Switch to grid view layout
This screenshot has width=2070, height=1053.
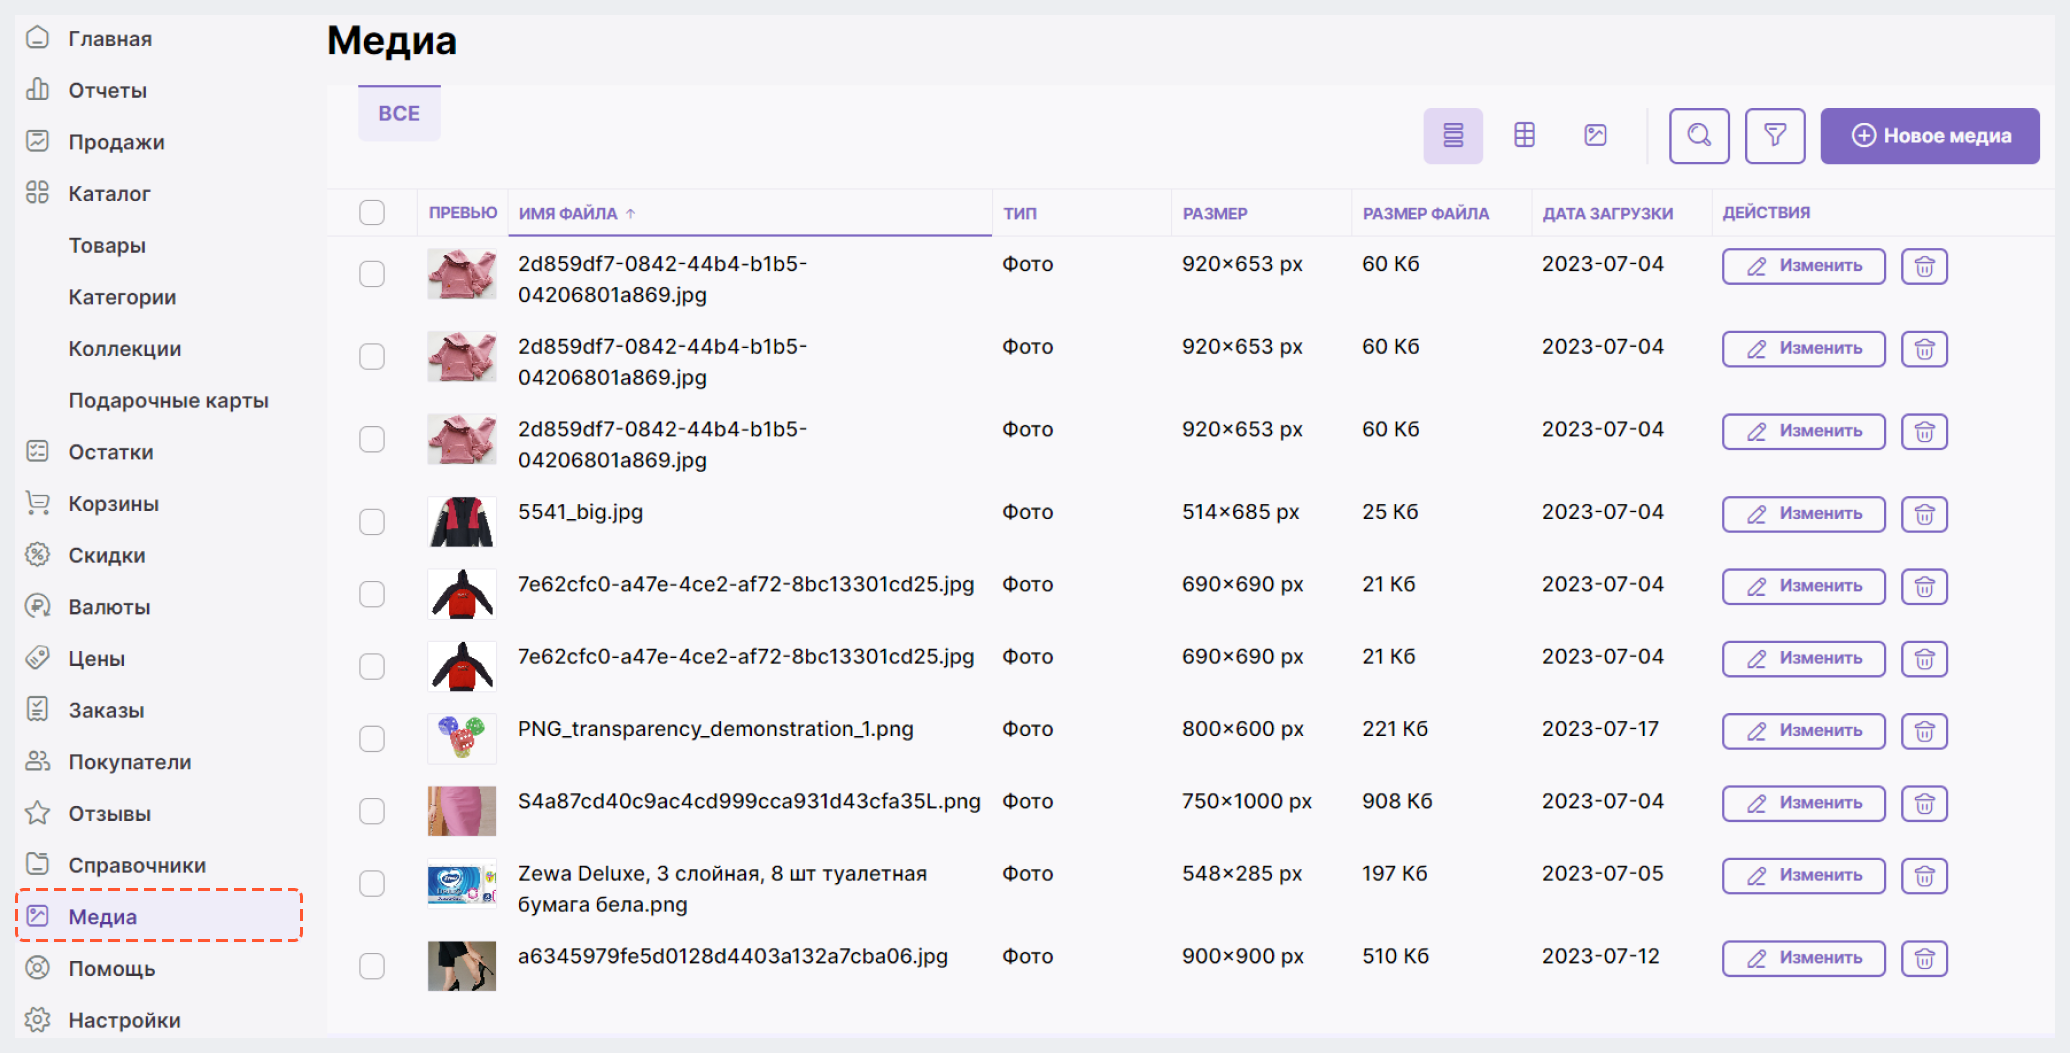(1524, 135)
